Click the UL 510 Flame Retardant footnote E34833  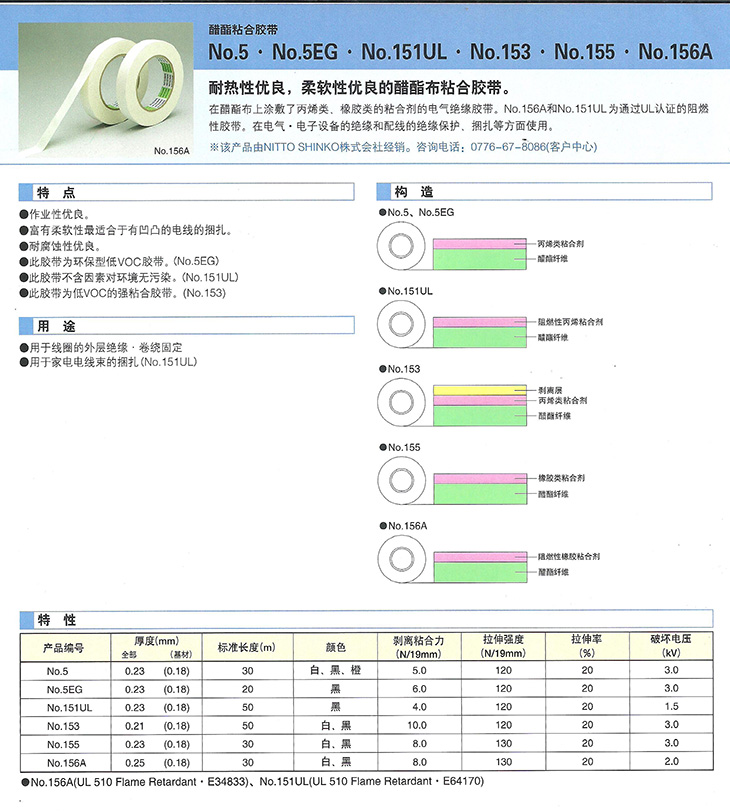click(135, 782)
